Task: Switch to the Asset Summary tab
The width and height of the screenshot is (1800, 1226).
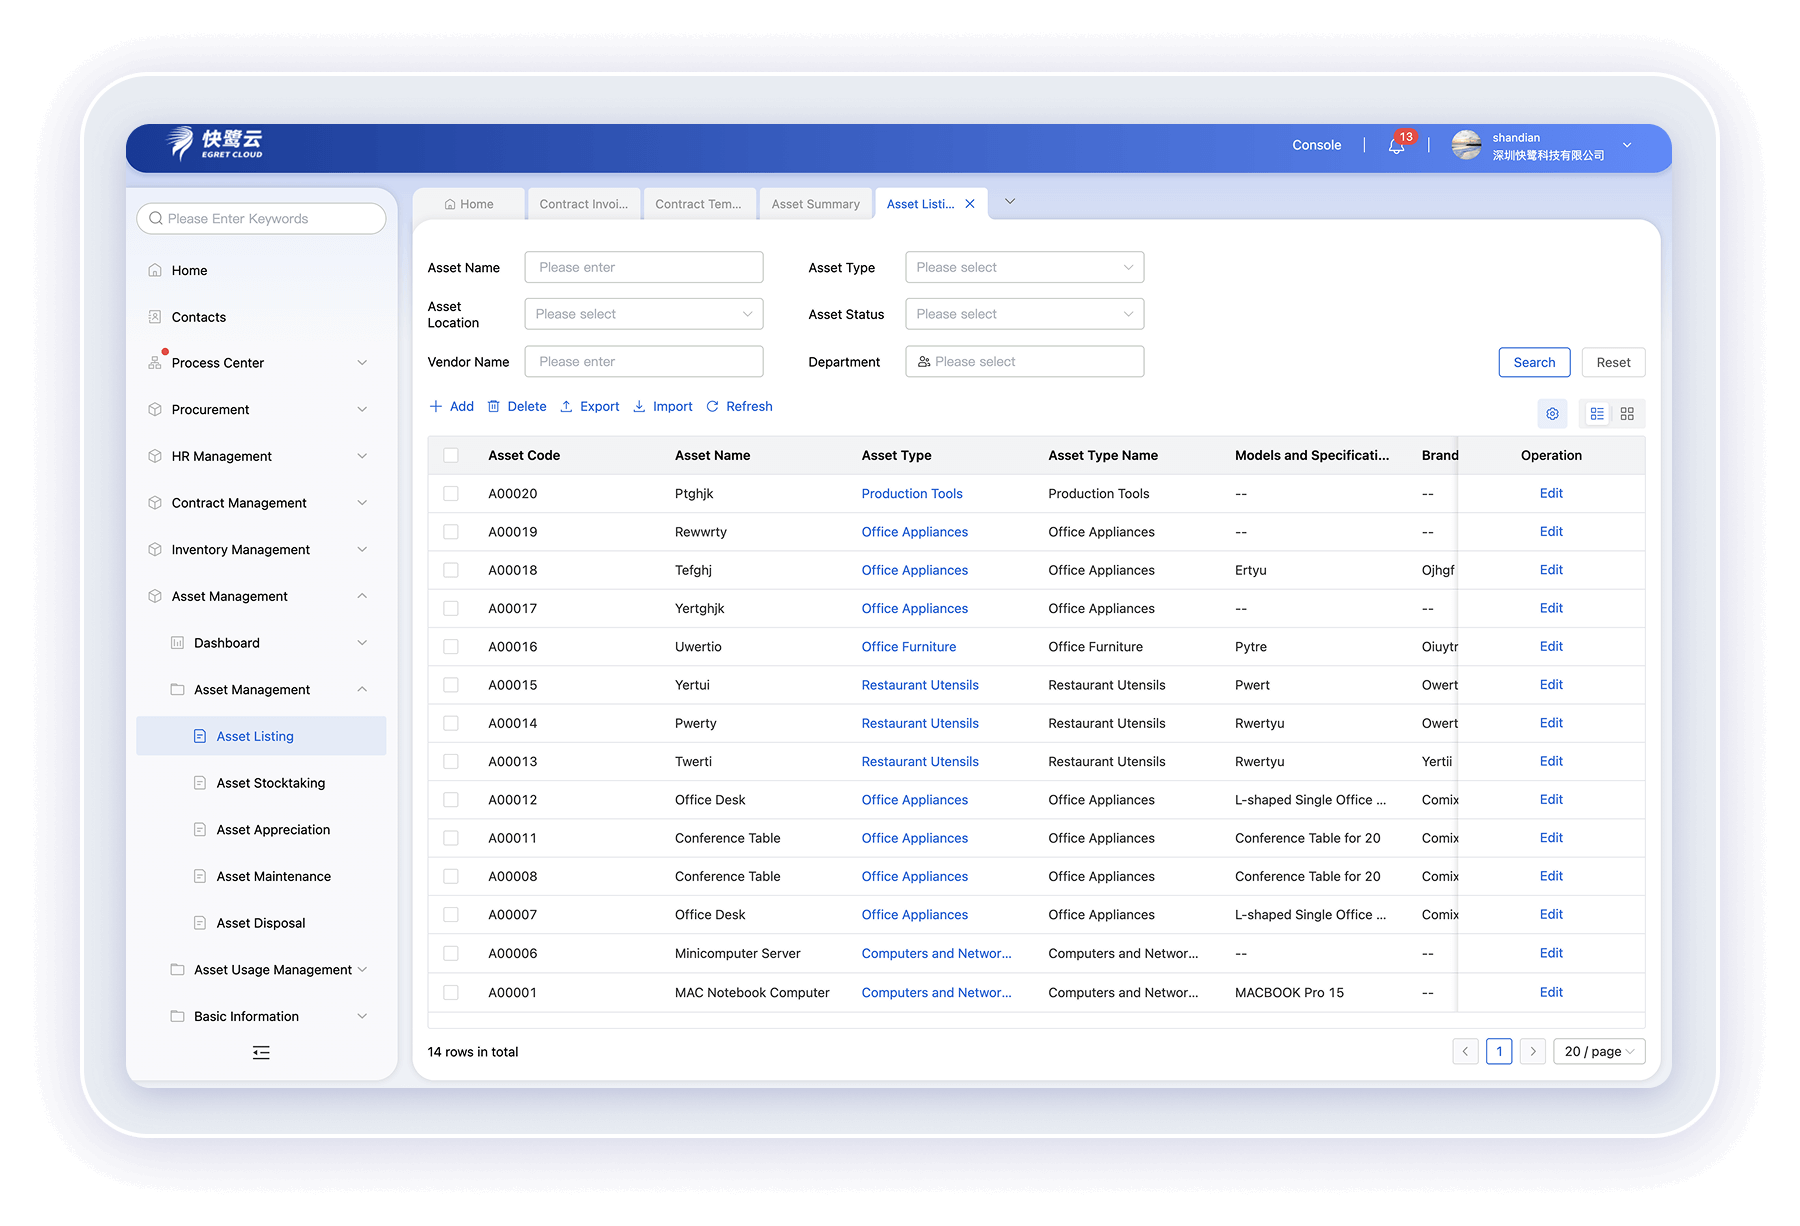Action: click(815, 204)
